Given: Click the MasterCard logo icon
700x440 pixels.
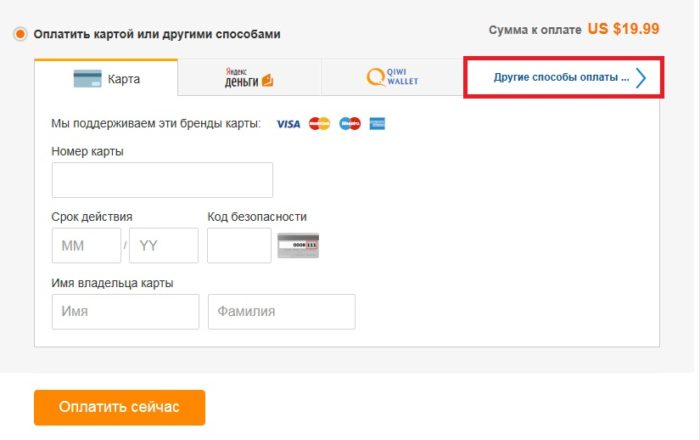Looking at the screenshot, I should (x=319, y=124).
